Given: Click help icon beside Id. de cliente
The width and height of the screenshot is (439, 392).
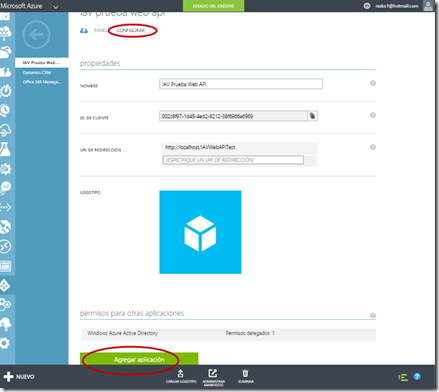Looking at the screenshot, I should [x=373, y=115].
